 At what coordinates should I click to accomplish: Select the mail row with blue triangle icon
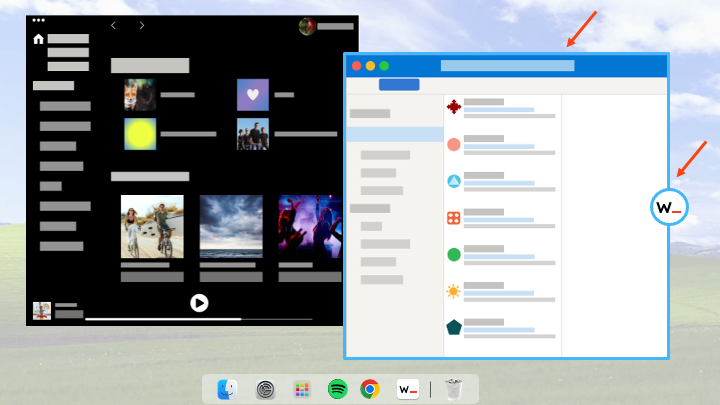(x=502, y=182)
